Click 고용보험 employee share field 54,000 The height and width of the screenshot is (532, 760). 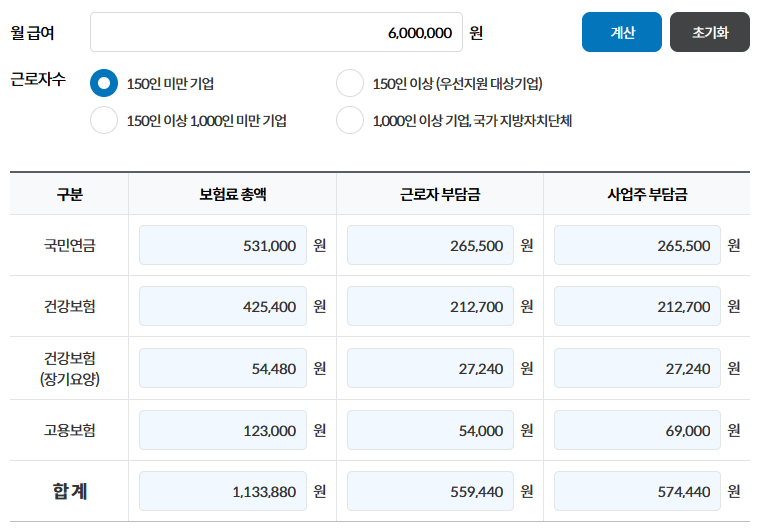[x=430, y=430]
